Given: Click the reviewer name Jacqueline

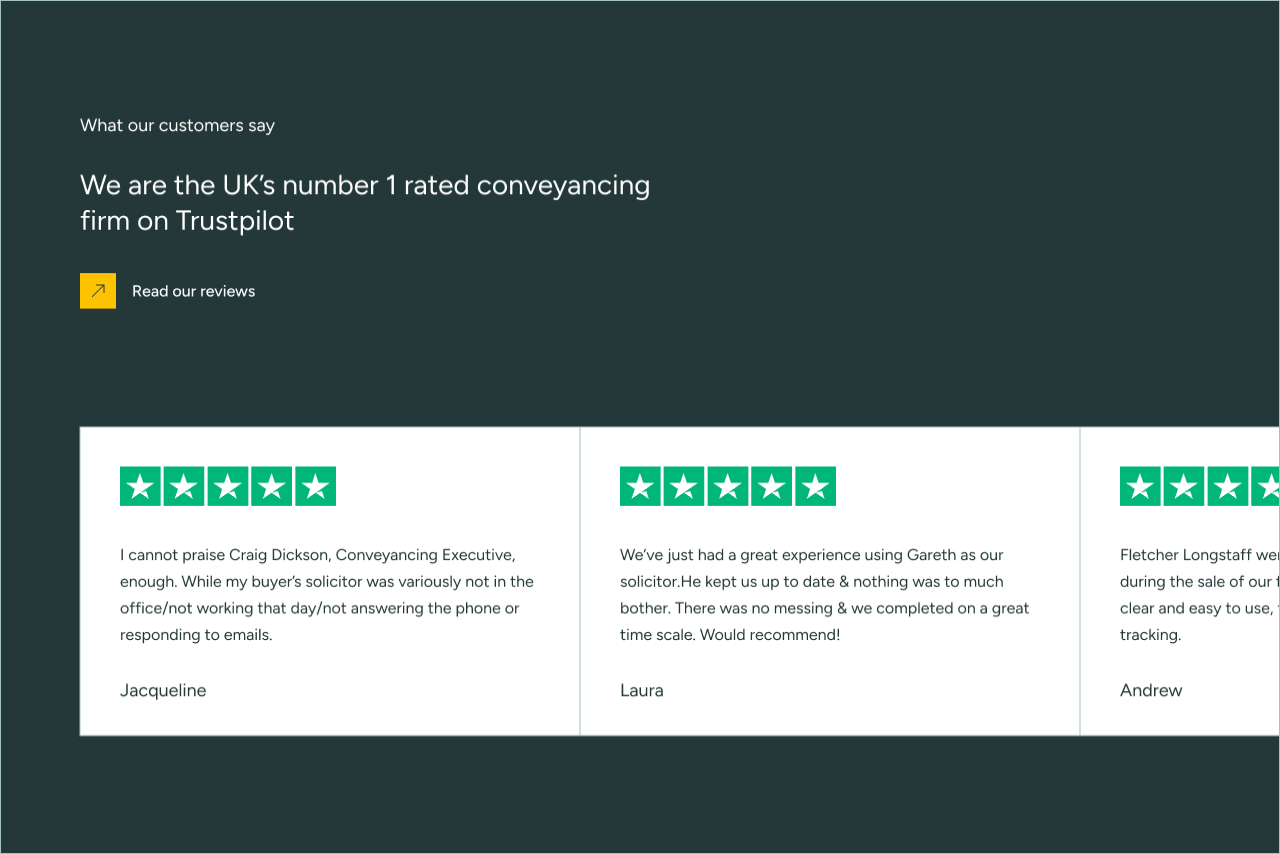Looking at the screenshot, I should click(x=163, y=690).
